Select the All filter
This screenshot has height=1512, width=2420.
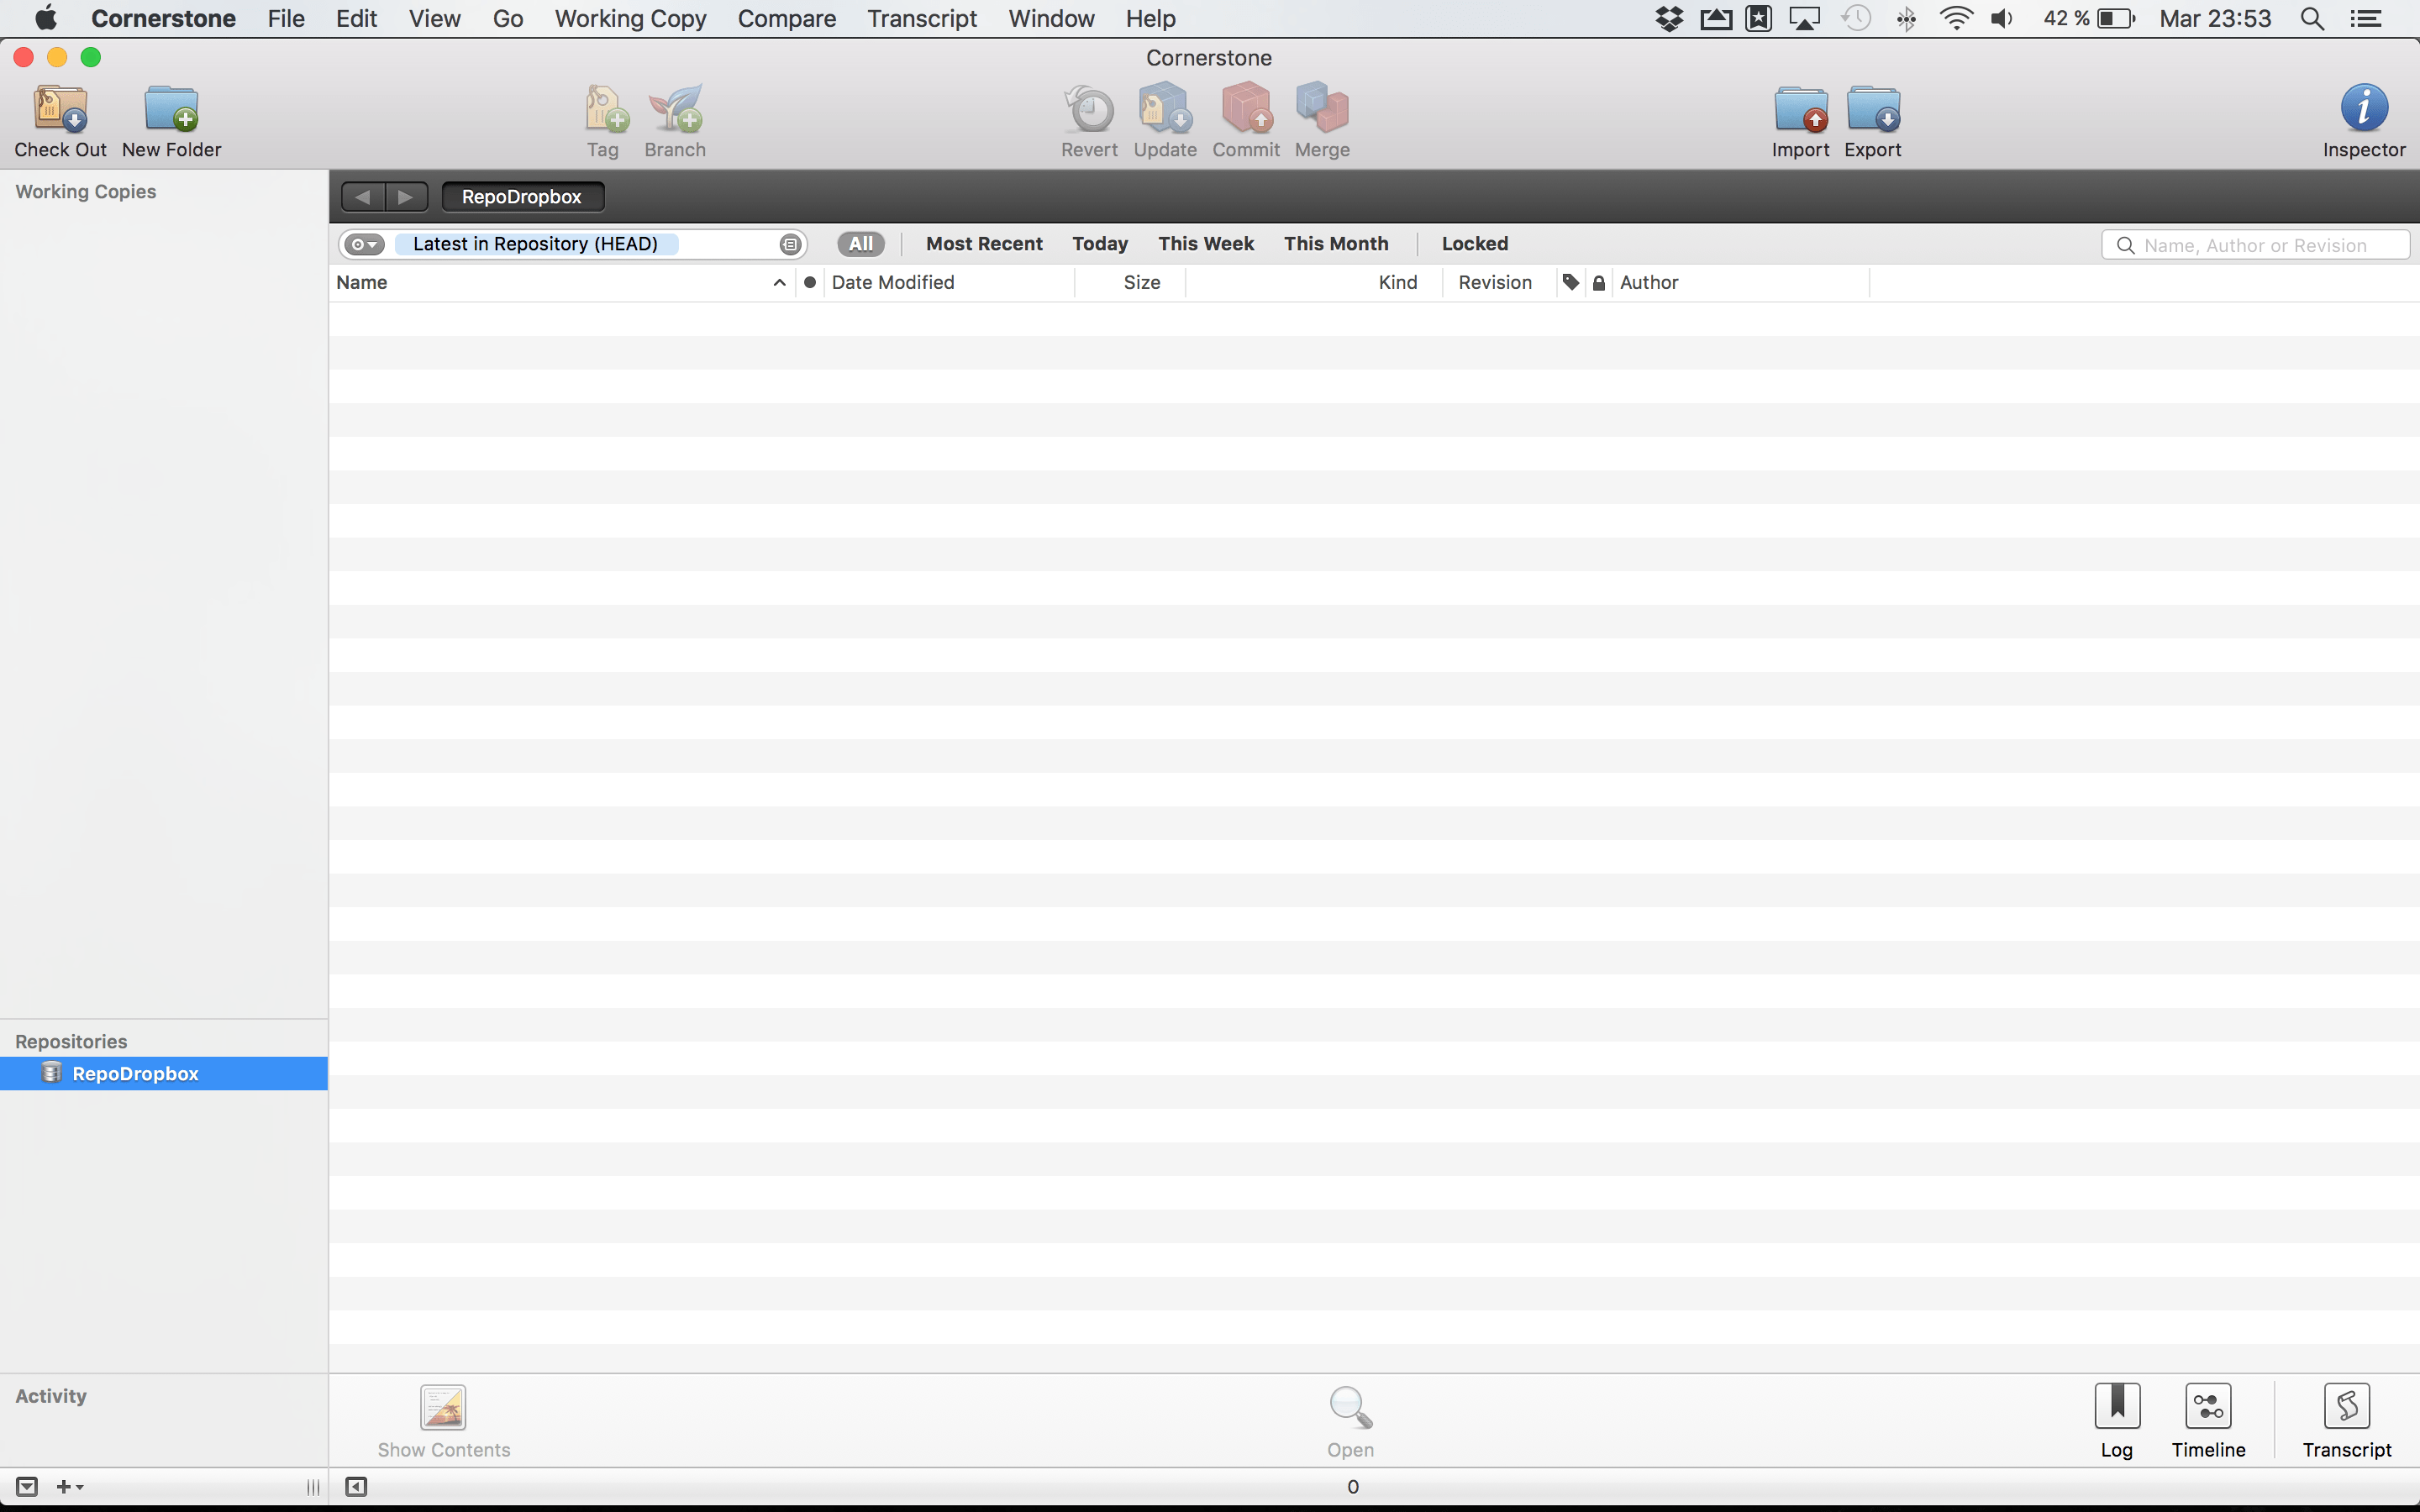point(860,244)
